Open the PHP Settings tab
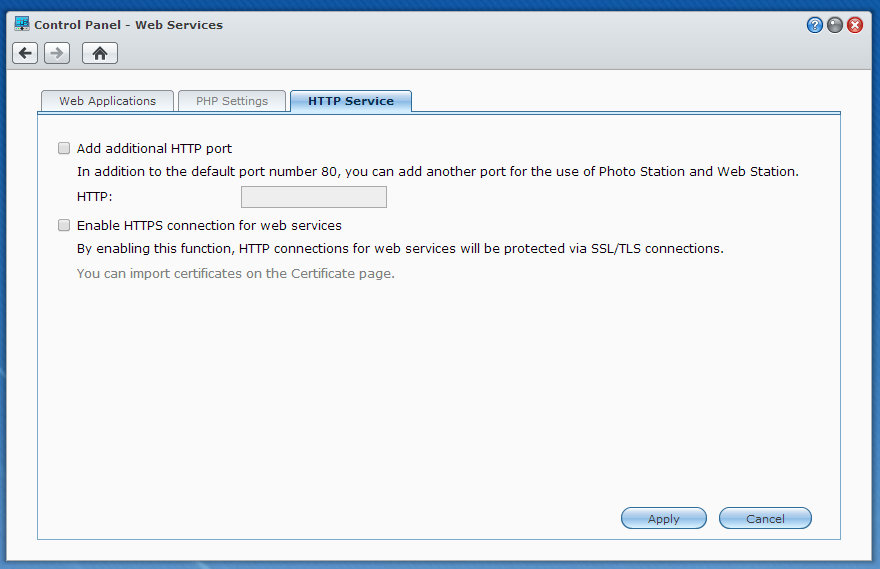This screenshot has height=569, width=880. coord(232,101)
